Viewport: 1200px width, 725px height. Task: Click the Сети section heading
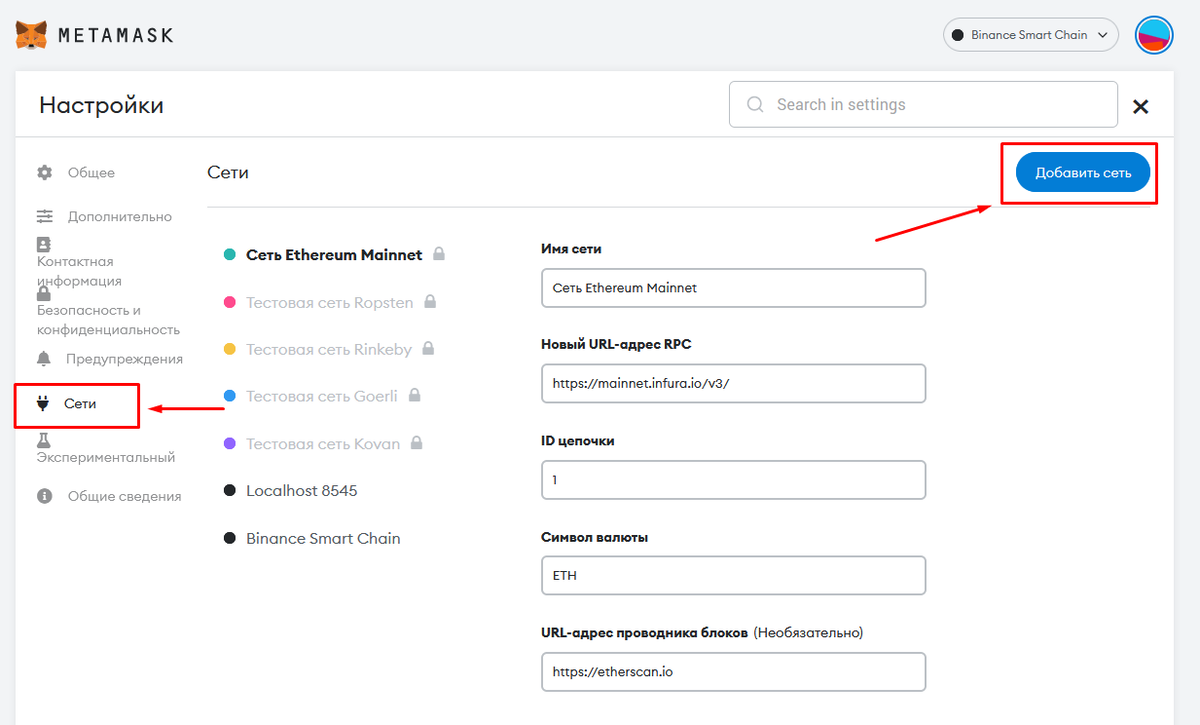[x=228, y=172]
